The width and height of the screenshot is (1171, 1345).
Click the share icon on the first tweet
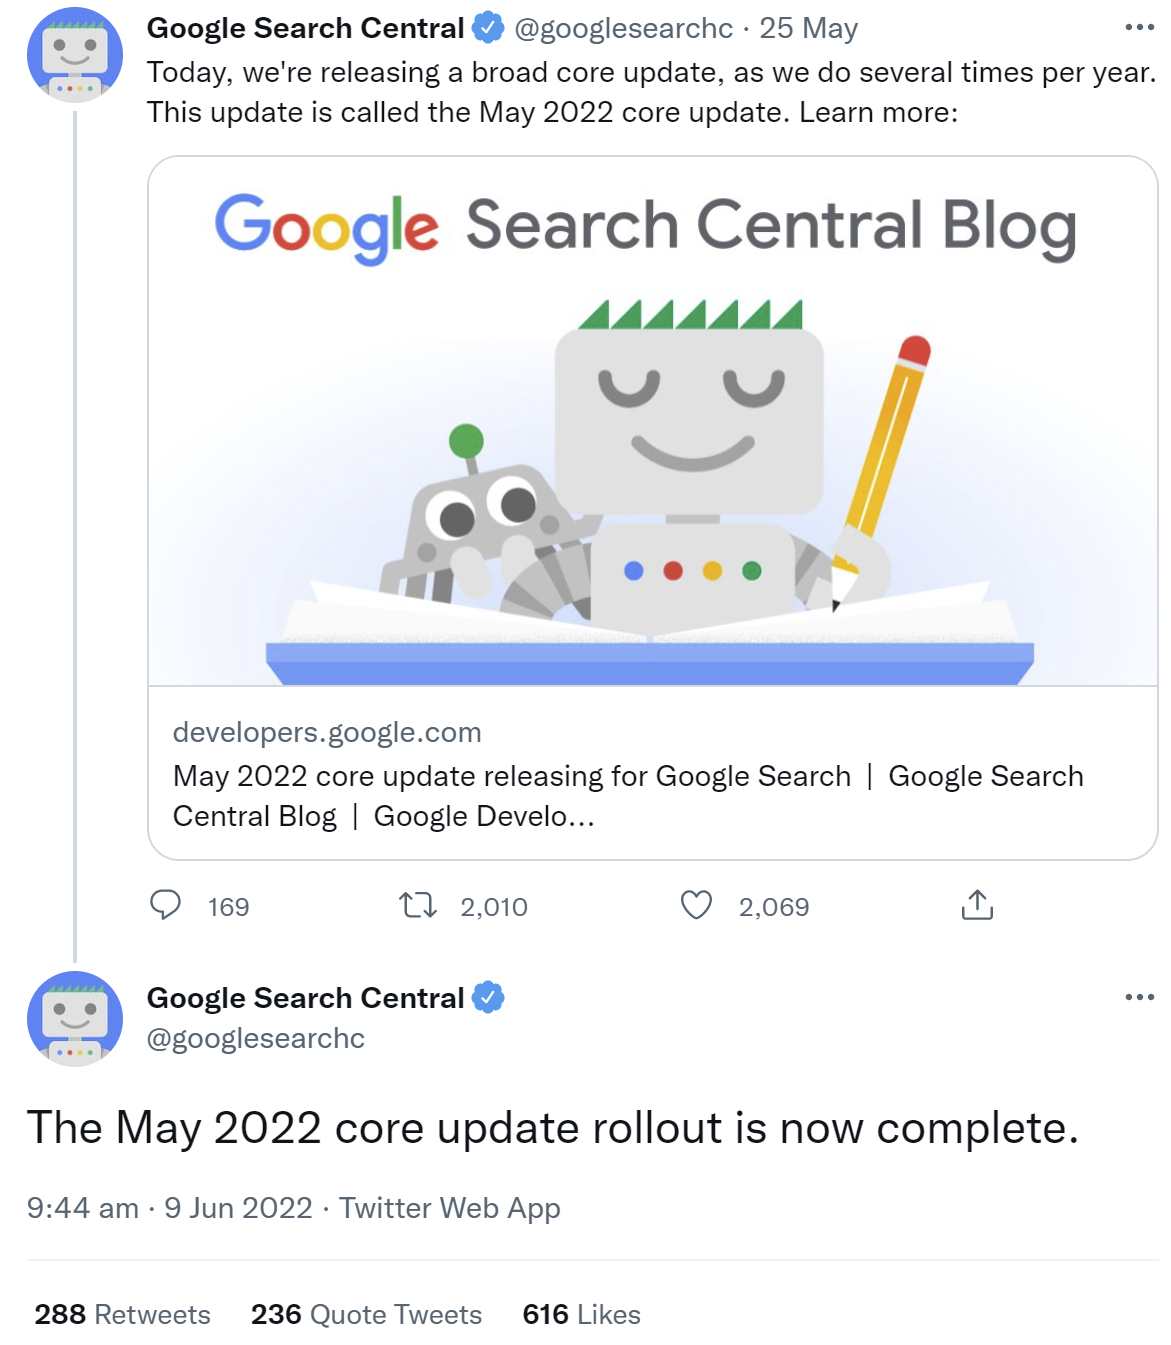[978, 906]
